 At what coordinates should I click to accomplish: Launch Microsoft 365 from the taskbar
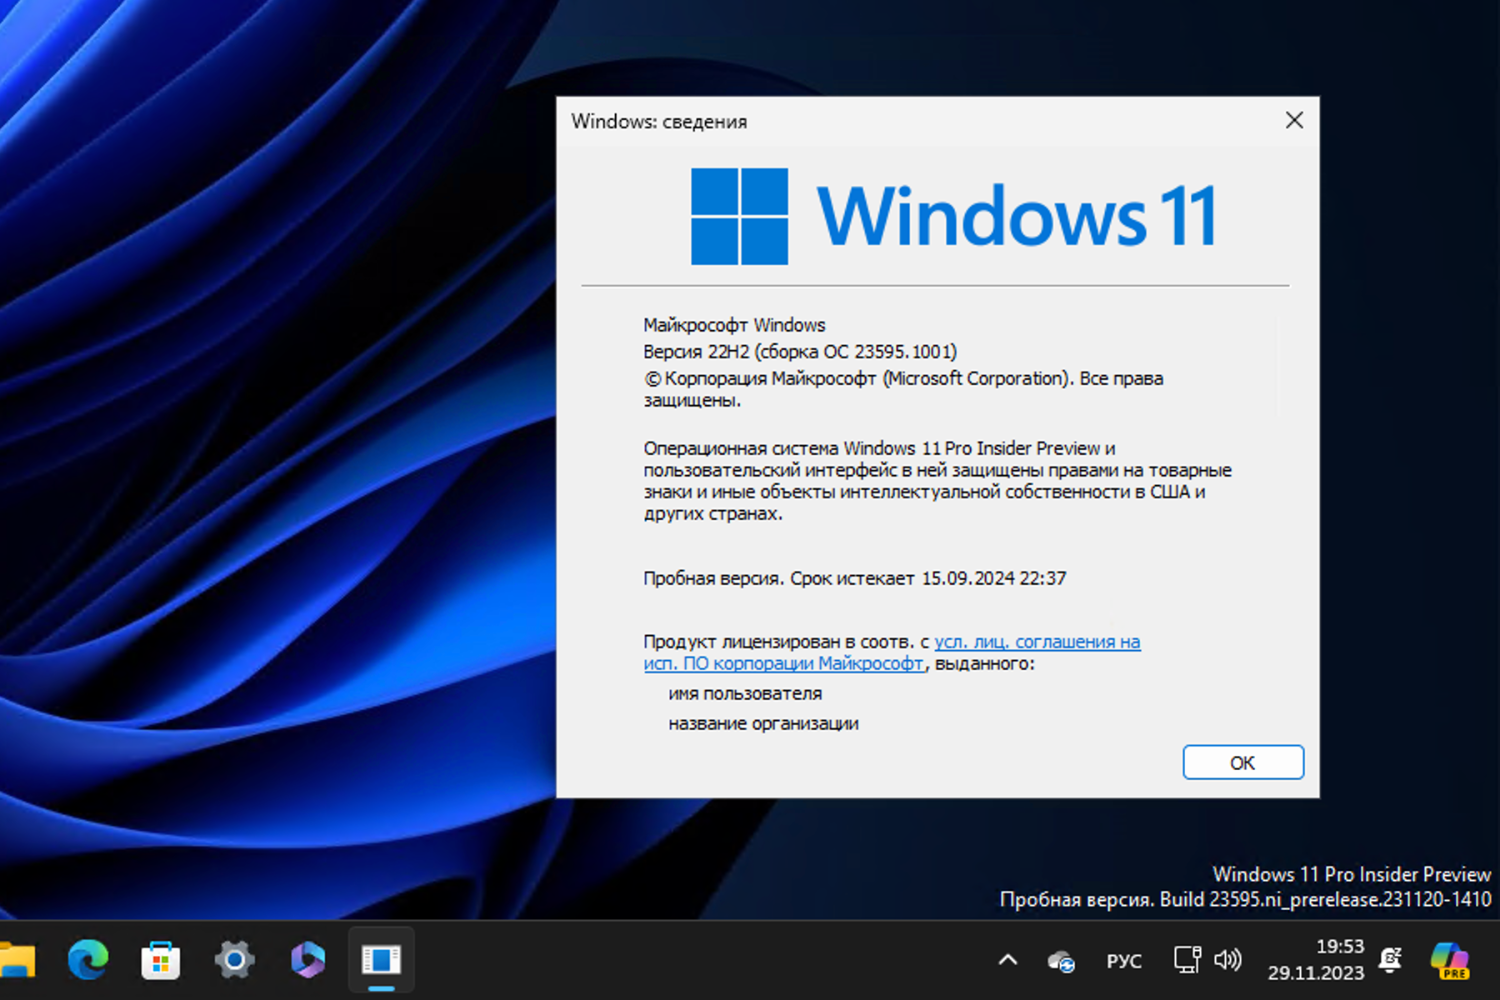[x=306, y=960]
